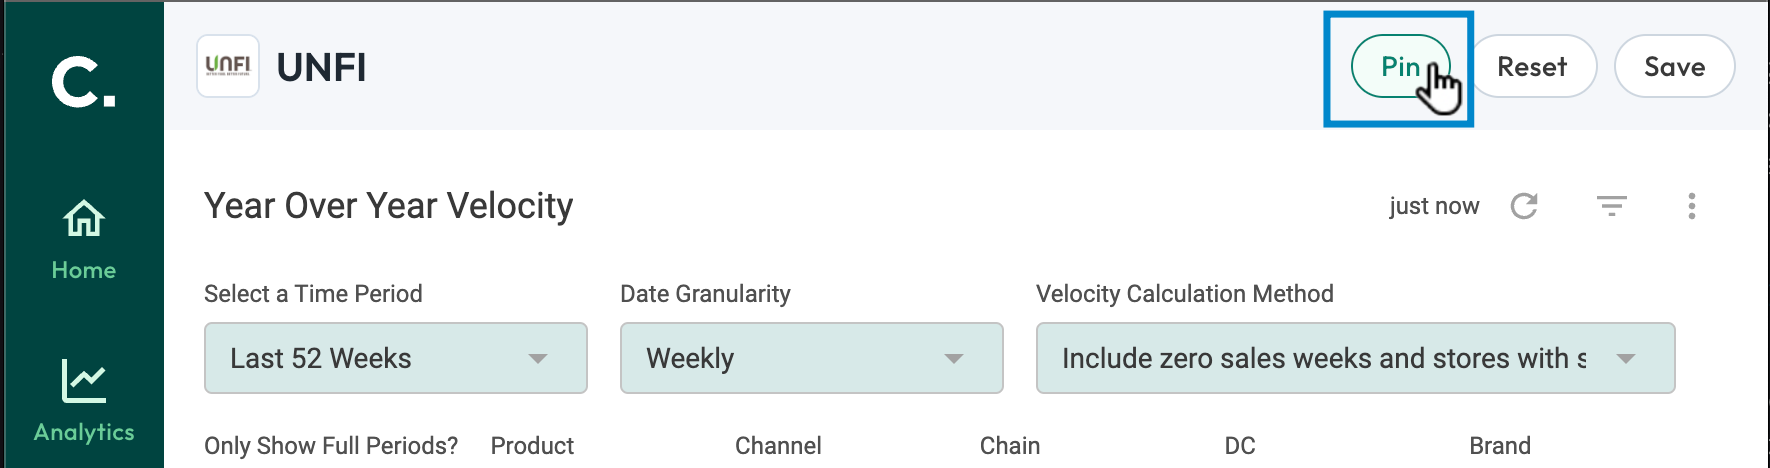Screen dimensions: 1770x468
Task: Select the Analytics label in sidebar
Action: 84,432
